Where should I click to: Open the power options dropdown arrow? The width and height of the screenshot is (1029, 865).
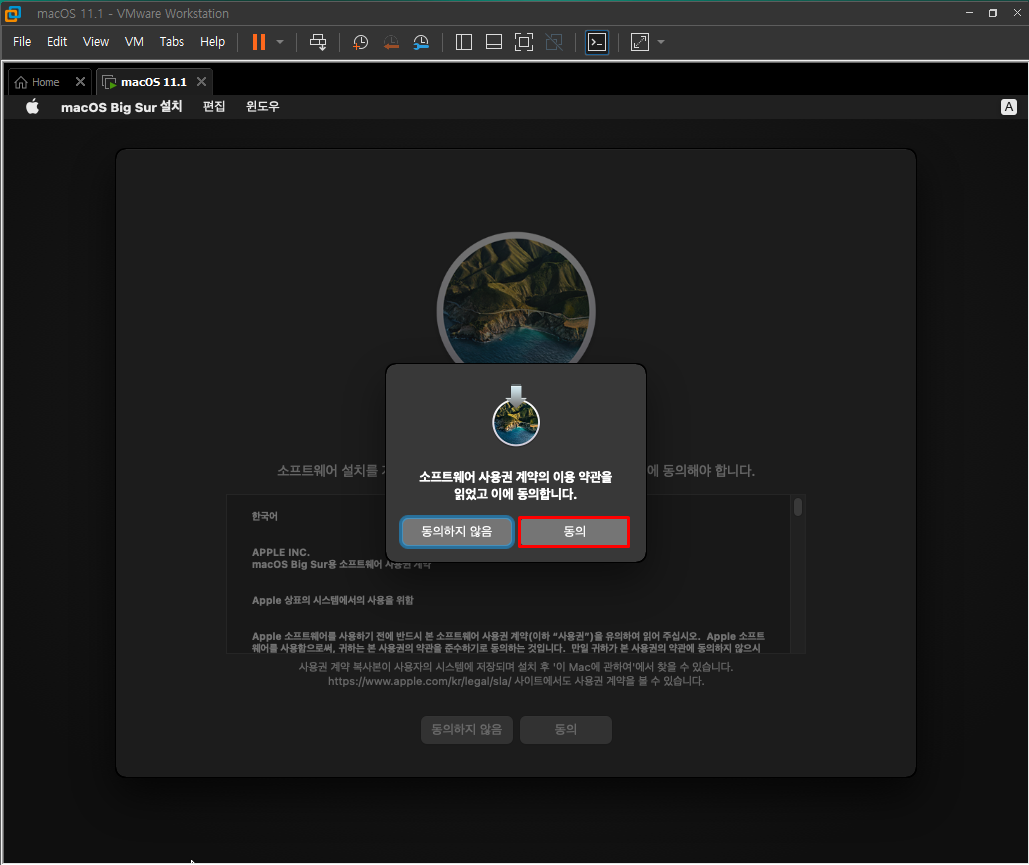[x=280, y=42]
